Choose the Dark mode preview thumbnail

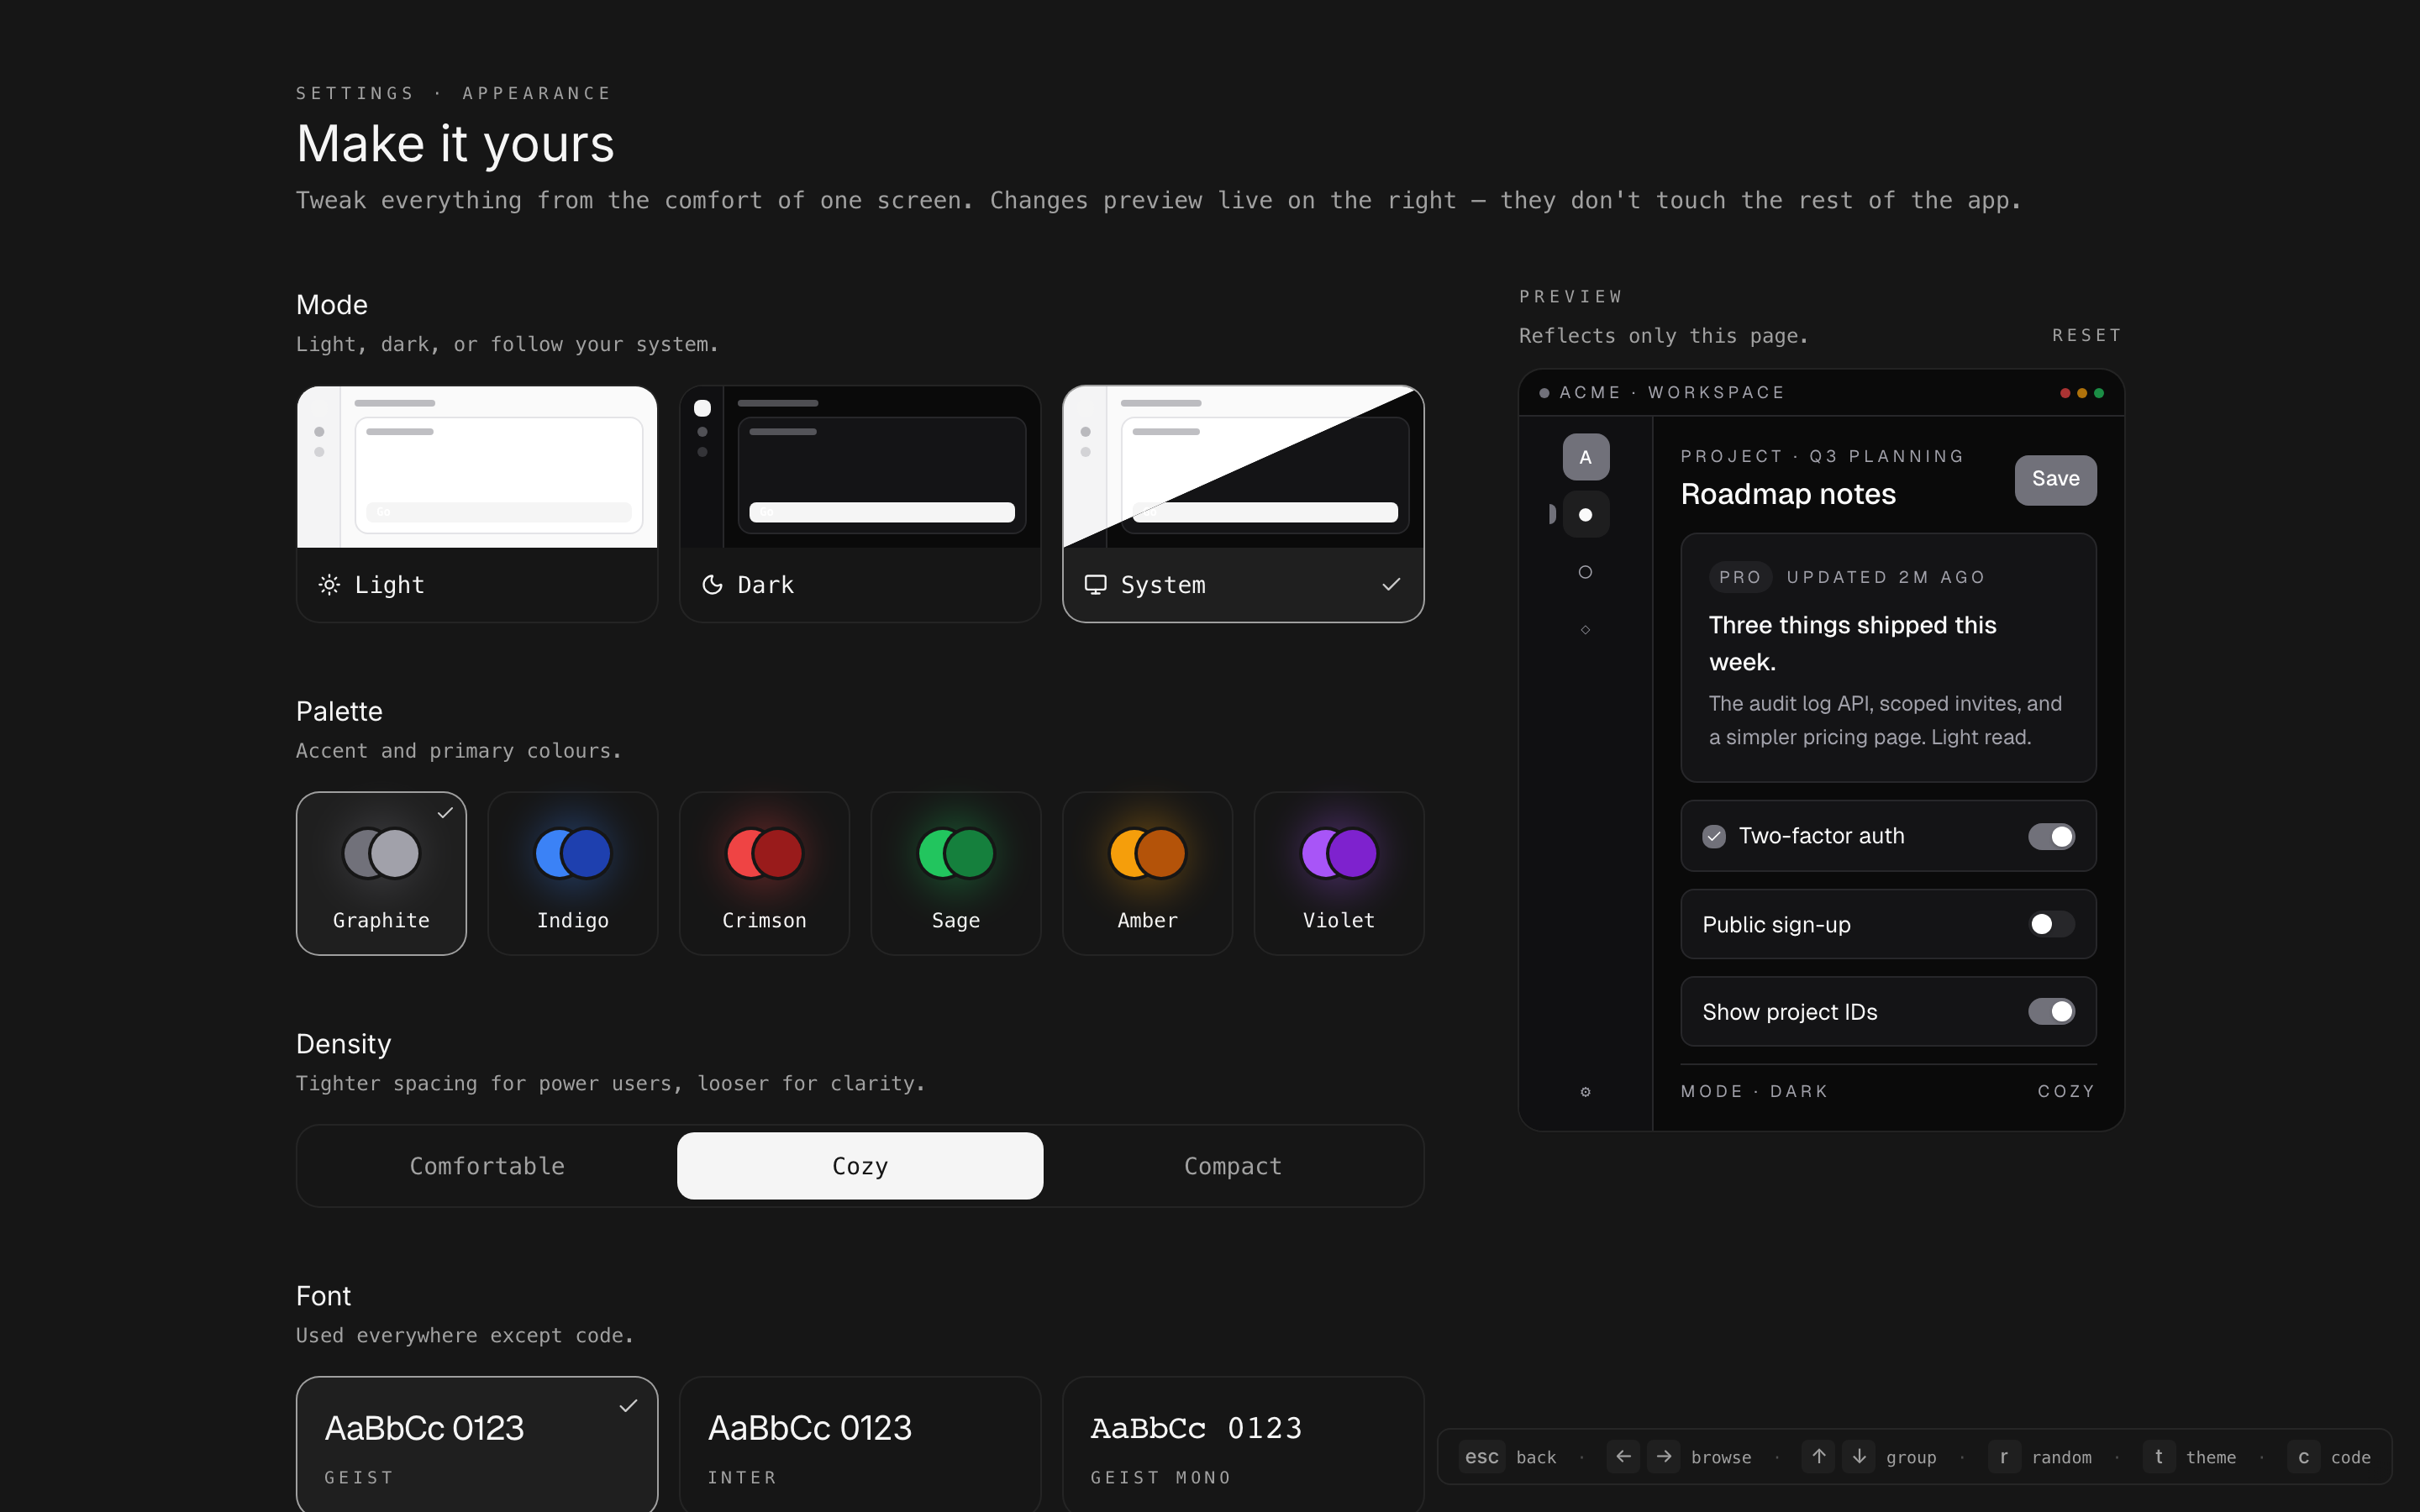tap(860, 468)
